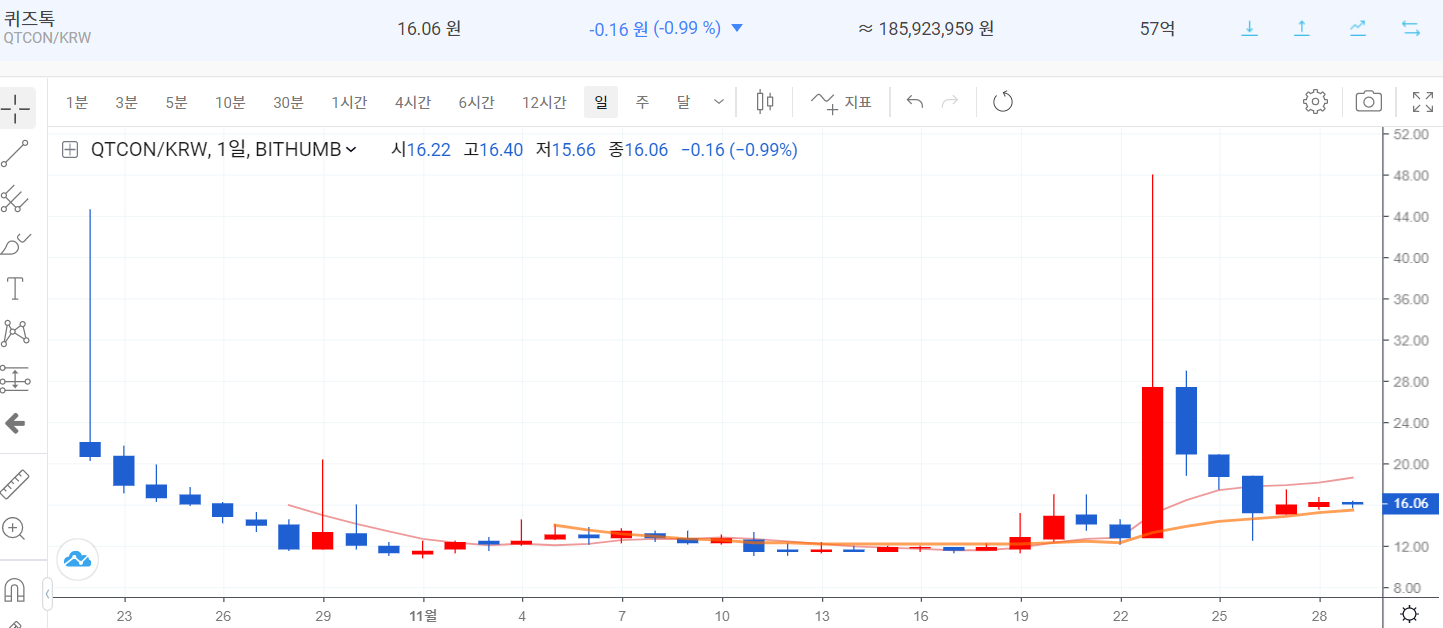
Task: Click the back arrow in the left toolbar
Action: [x=15, y=424]
